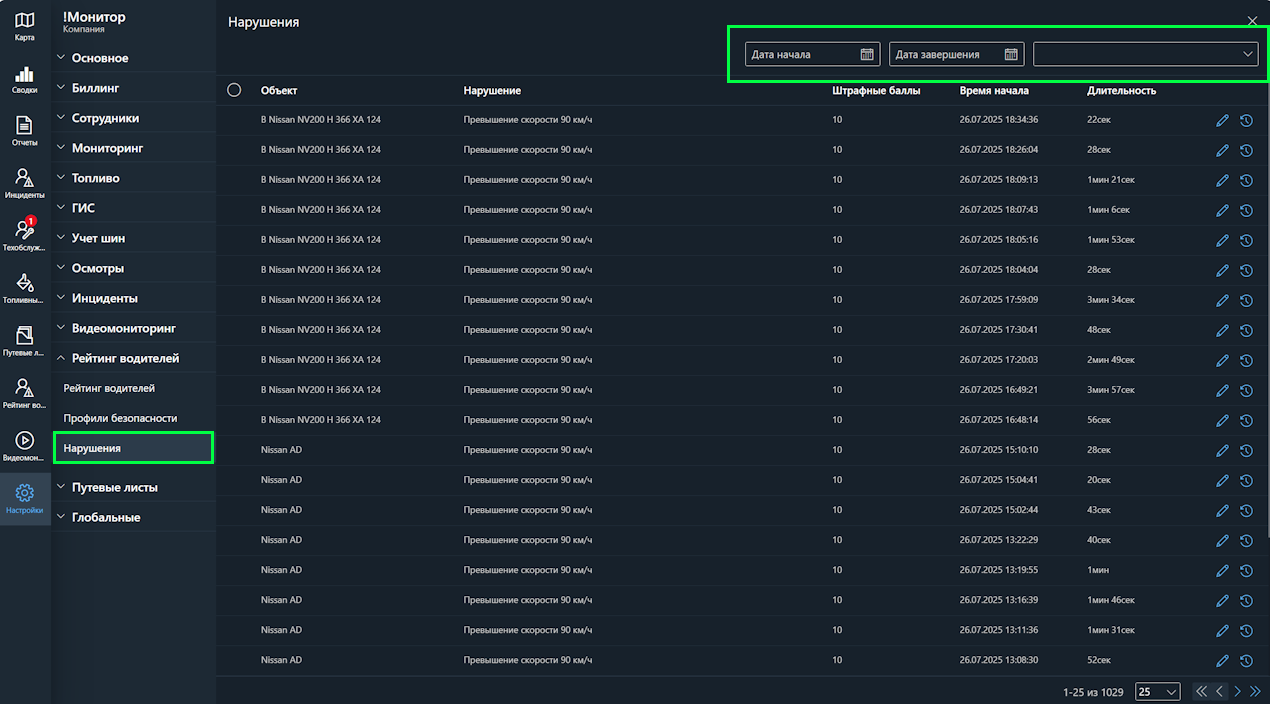The height and width of the screenshot is (704, 1270).
Task: Jump to the last page of results
Action: point(1255,692)
